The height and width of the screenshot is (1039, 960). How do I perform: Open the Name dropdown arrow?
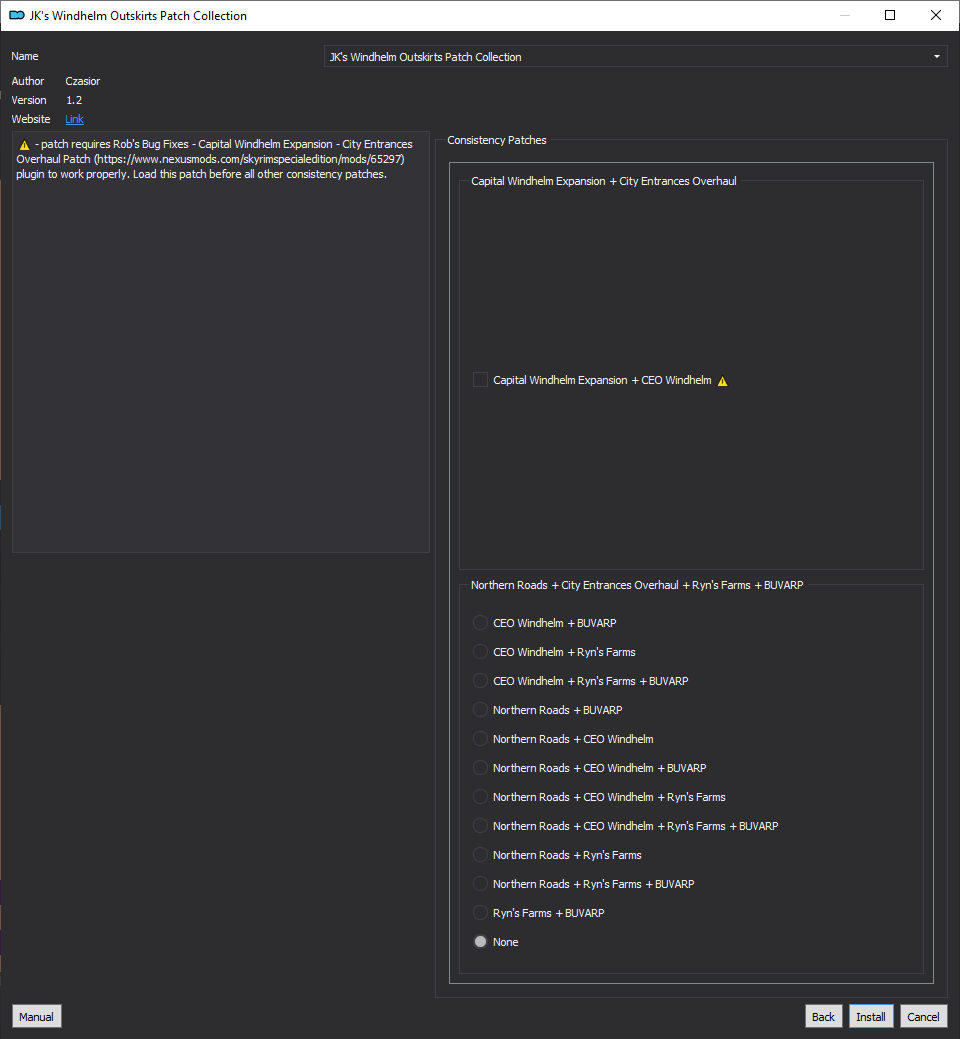937,57
